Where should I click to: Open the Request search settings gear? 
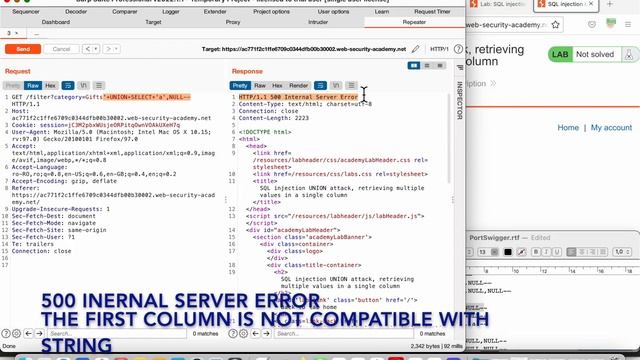click(x=16, y=333)
